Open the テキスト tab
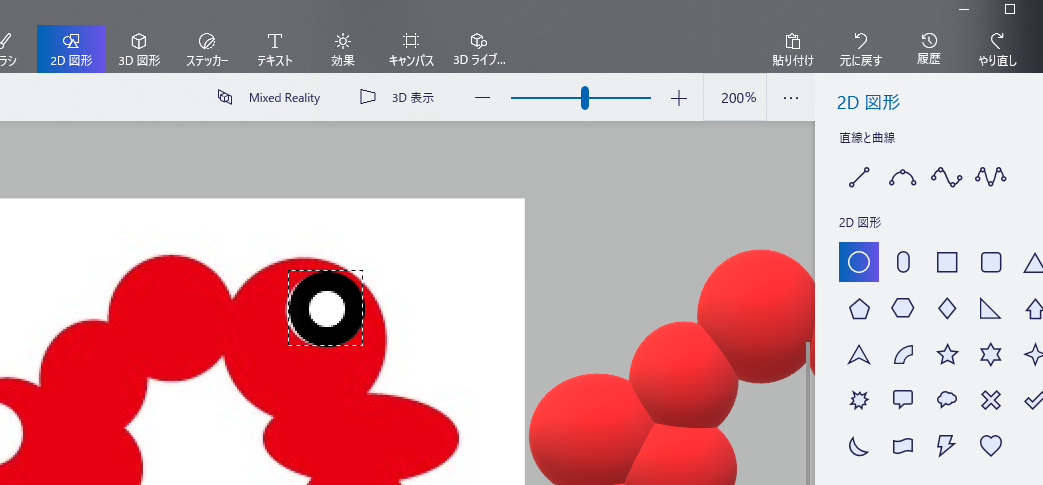 [x=275, y=49]
